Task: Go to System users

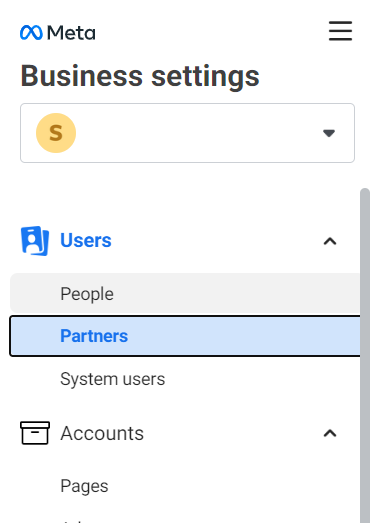Action: 112,379
